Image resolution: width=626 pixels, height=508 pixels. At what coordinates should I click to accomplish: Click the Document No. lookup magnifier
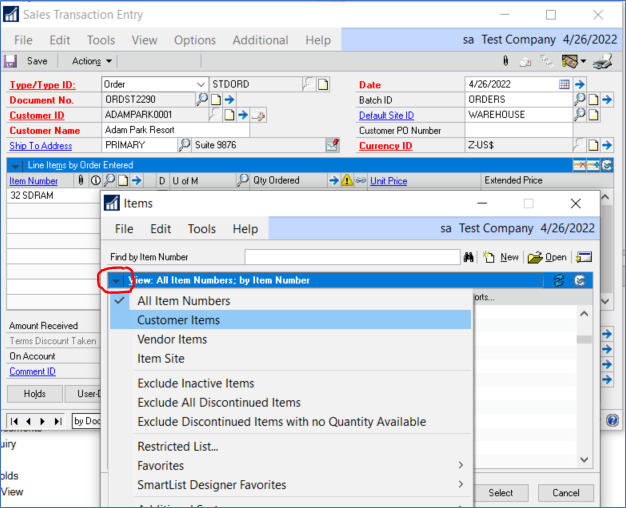click(202, 100)
